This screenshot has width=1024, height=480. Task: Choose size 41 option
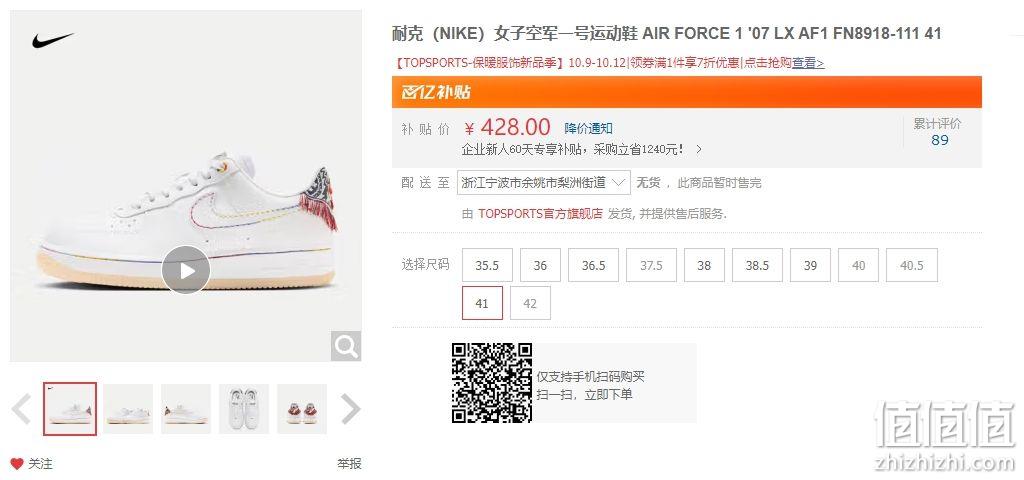coord(482,303)
